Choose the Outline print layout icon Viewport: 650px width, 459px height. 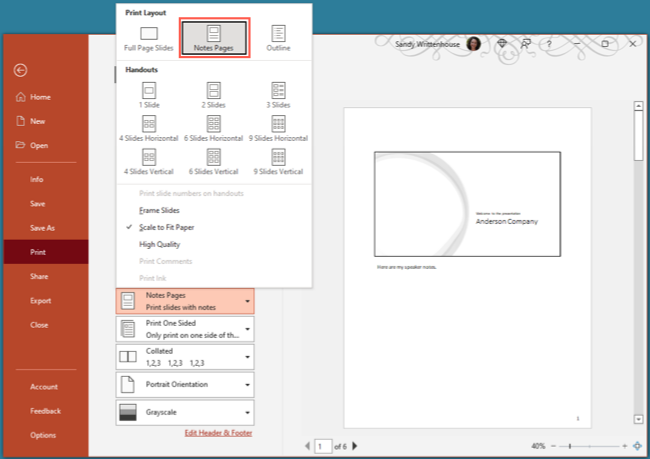(x=277, y=34)
